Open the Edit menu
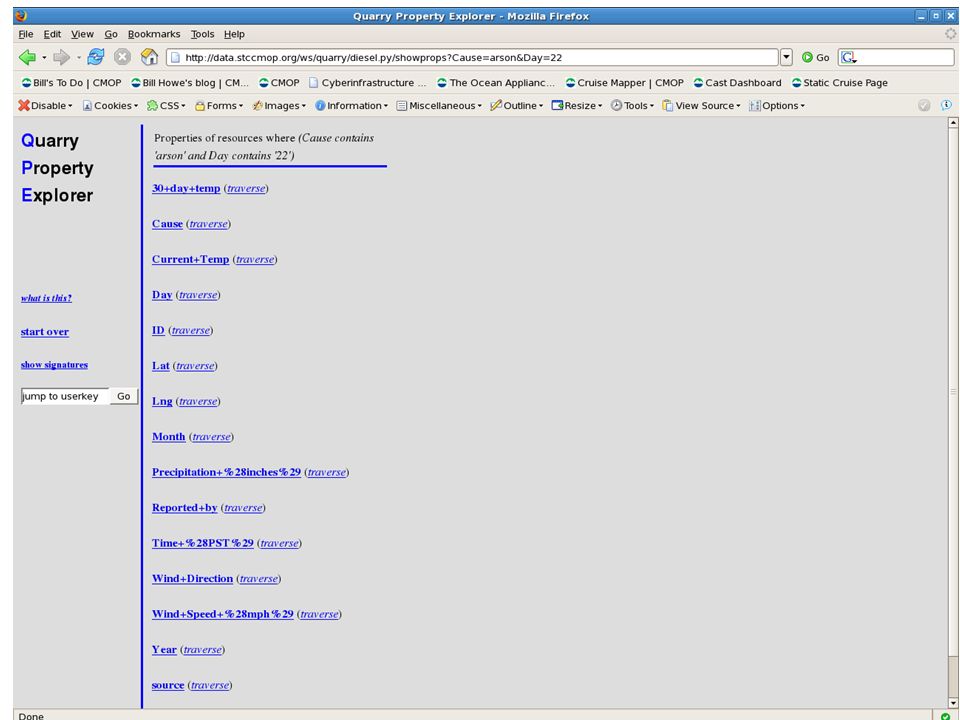The image size is (960, 720). [x=52, y=34]
